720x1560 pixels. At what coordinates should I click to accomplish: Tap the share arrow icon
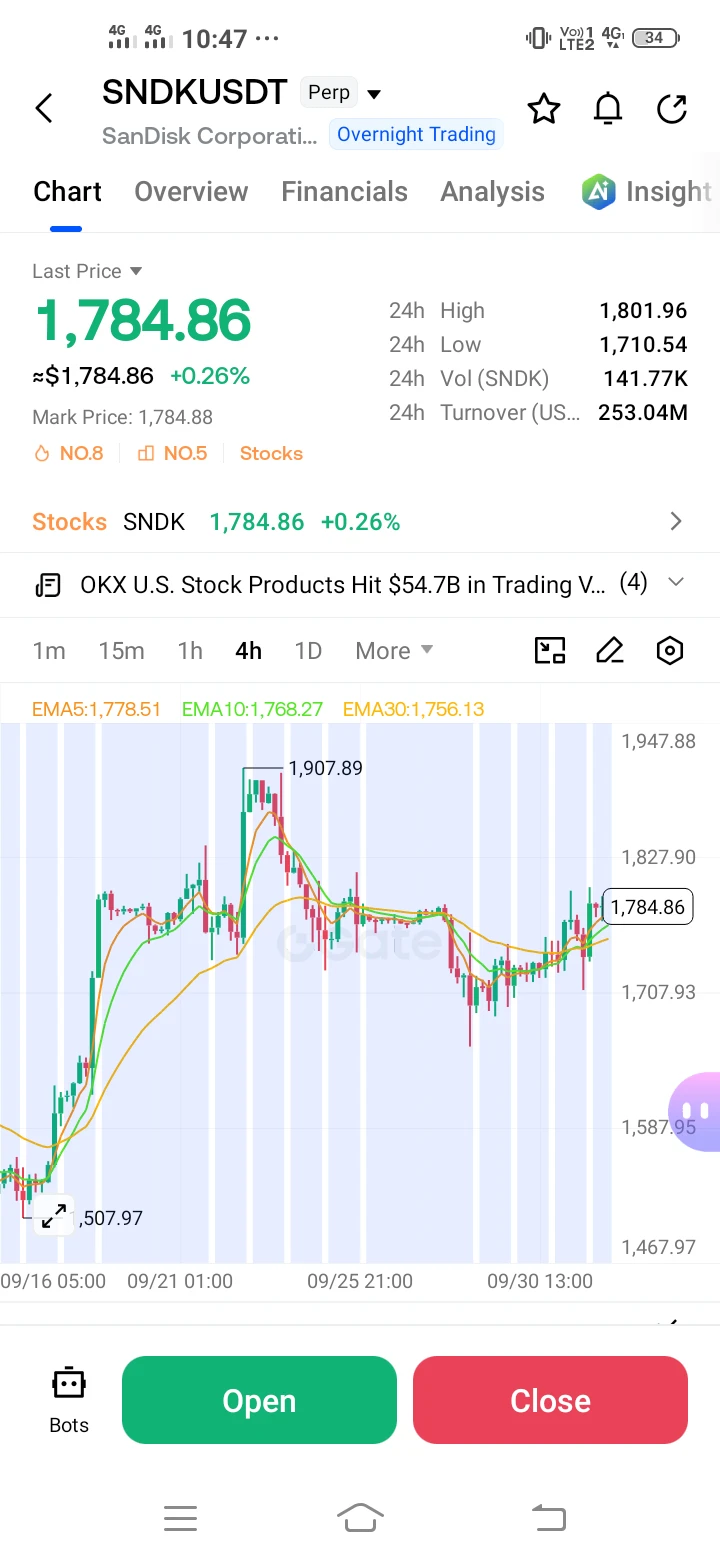(672, 108)
